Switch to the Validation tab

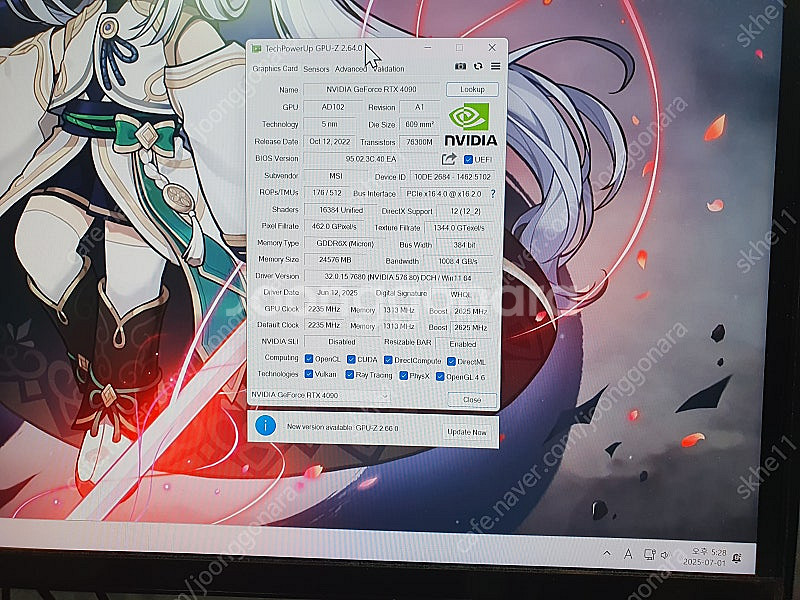click(x=389, y=69)
